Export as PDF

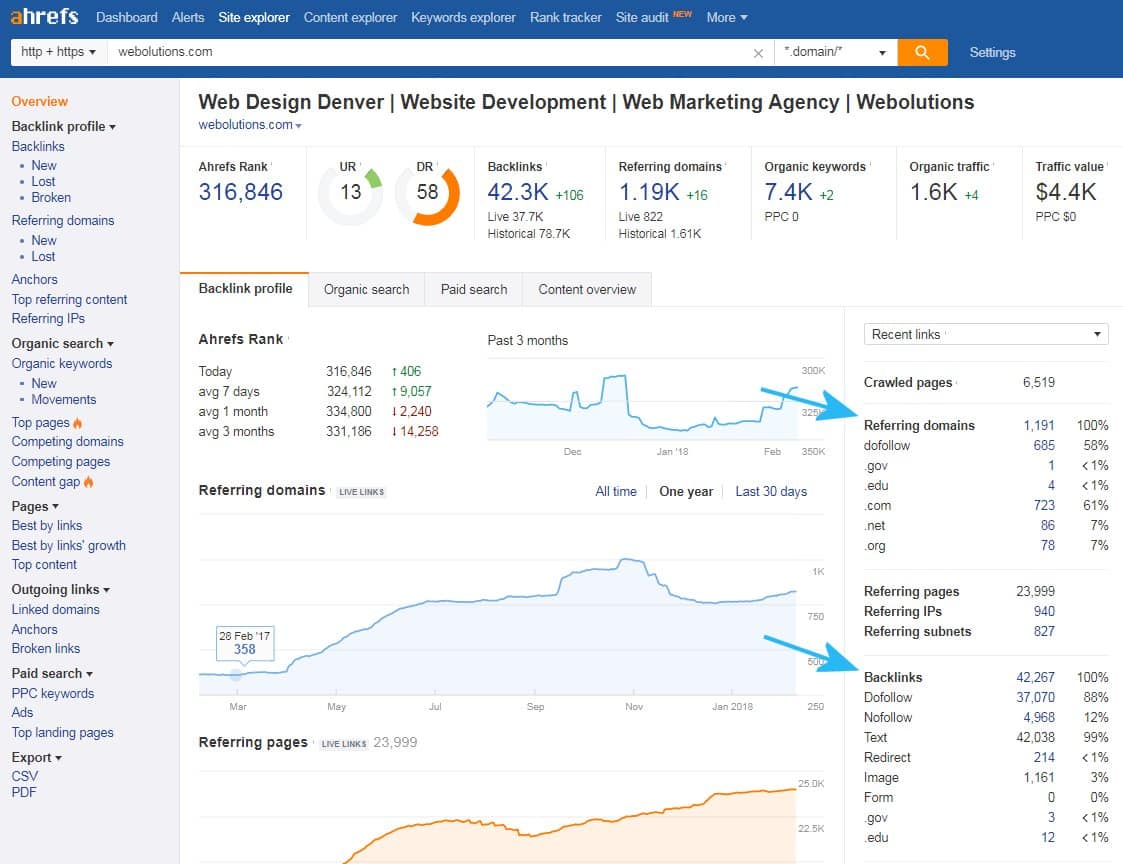point(24,792)
